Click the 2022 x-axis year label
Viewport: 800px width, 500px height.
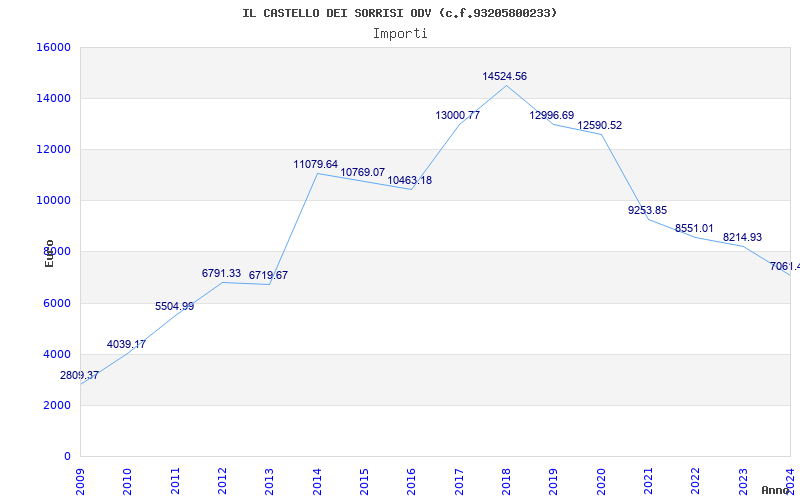pos(695,481)
